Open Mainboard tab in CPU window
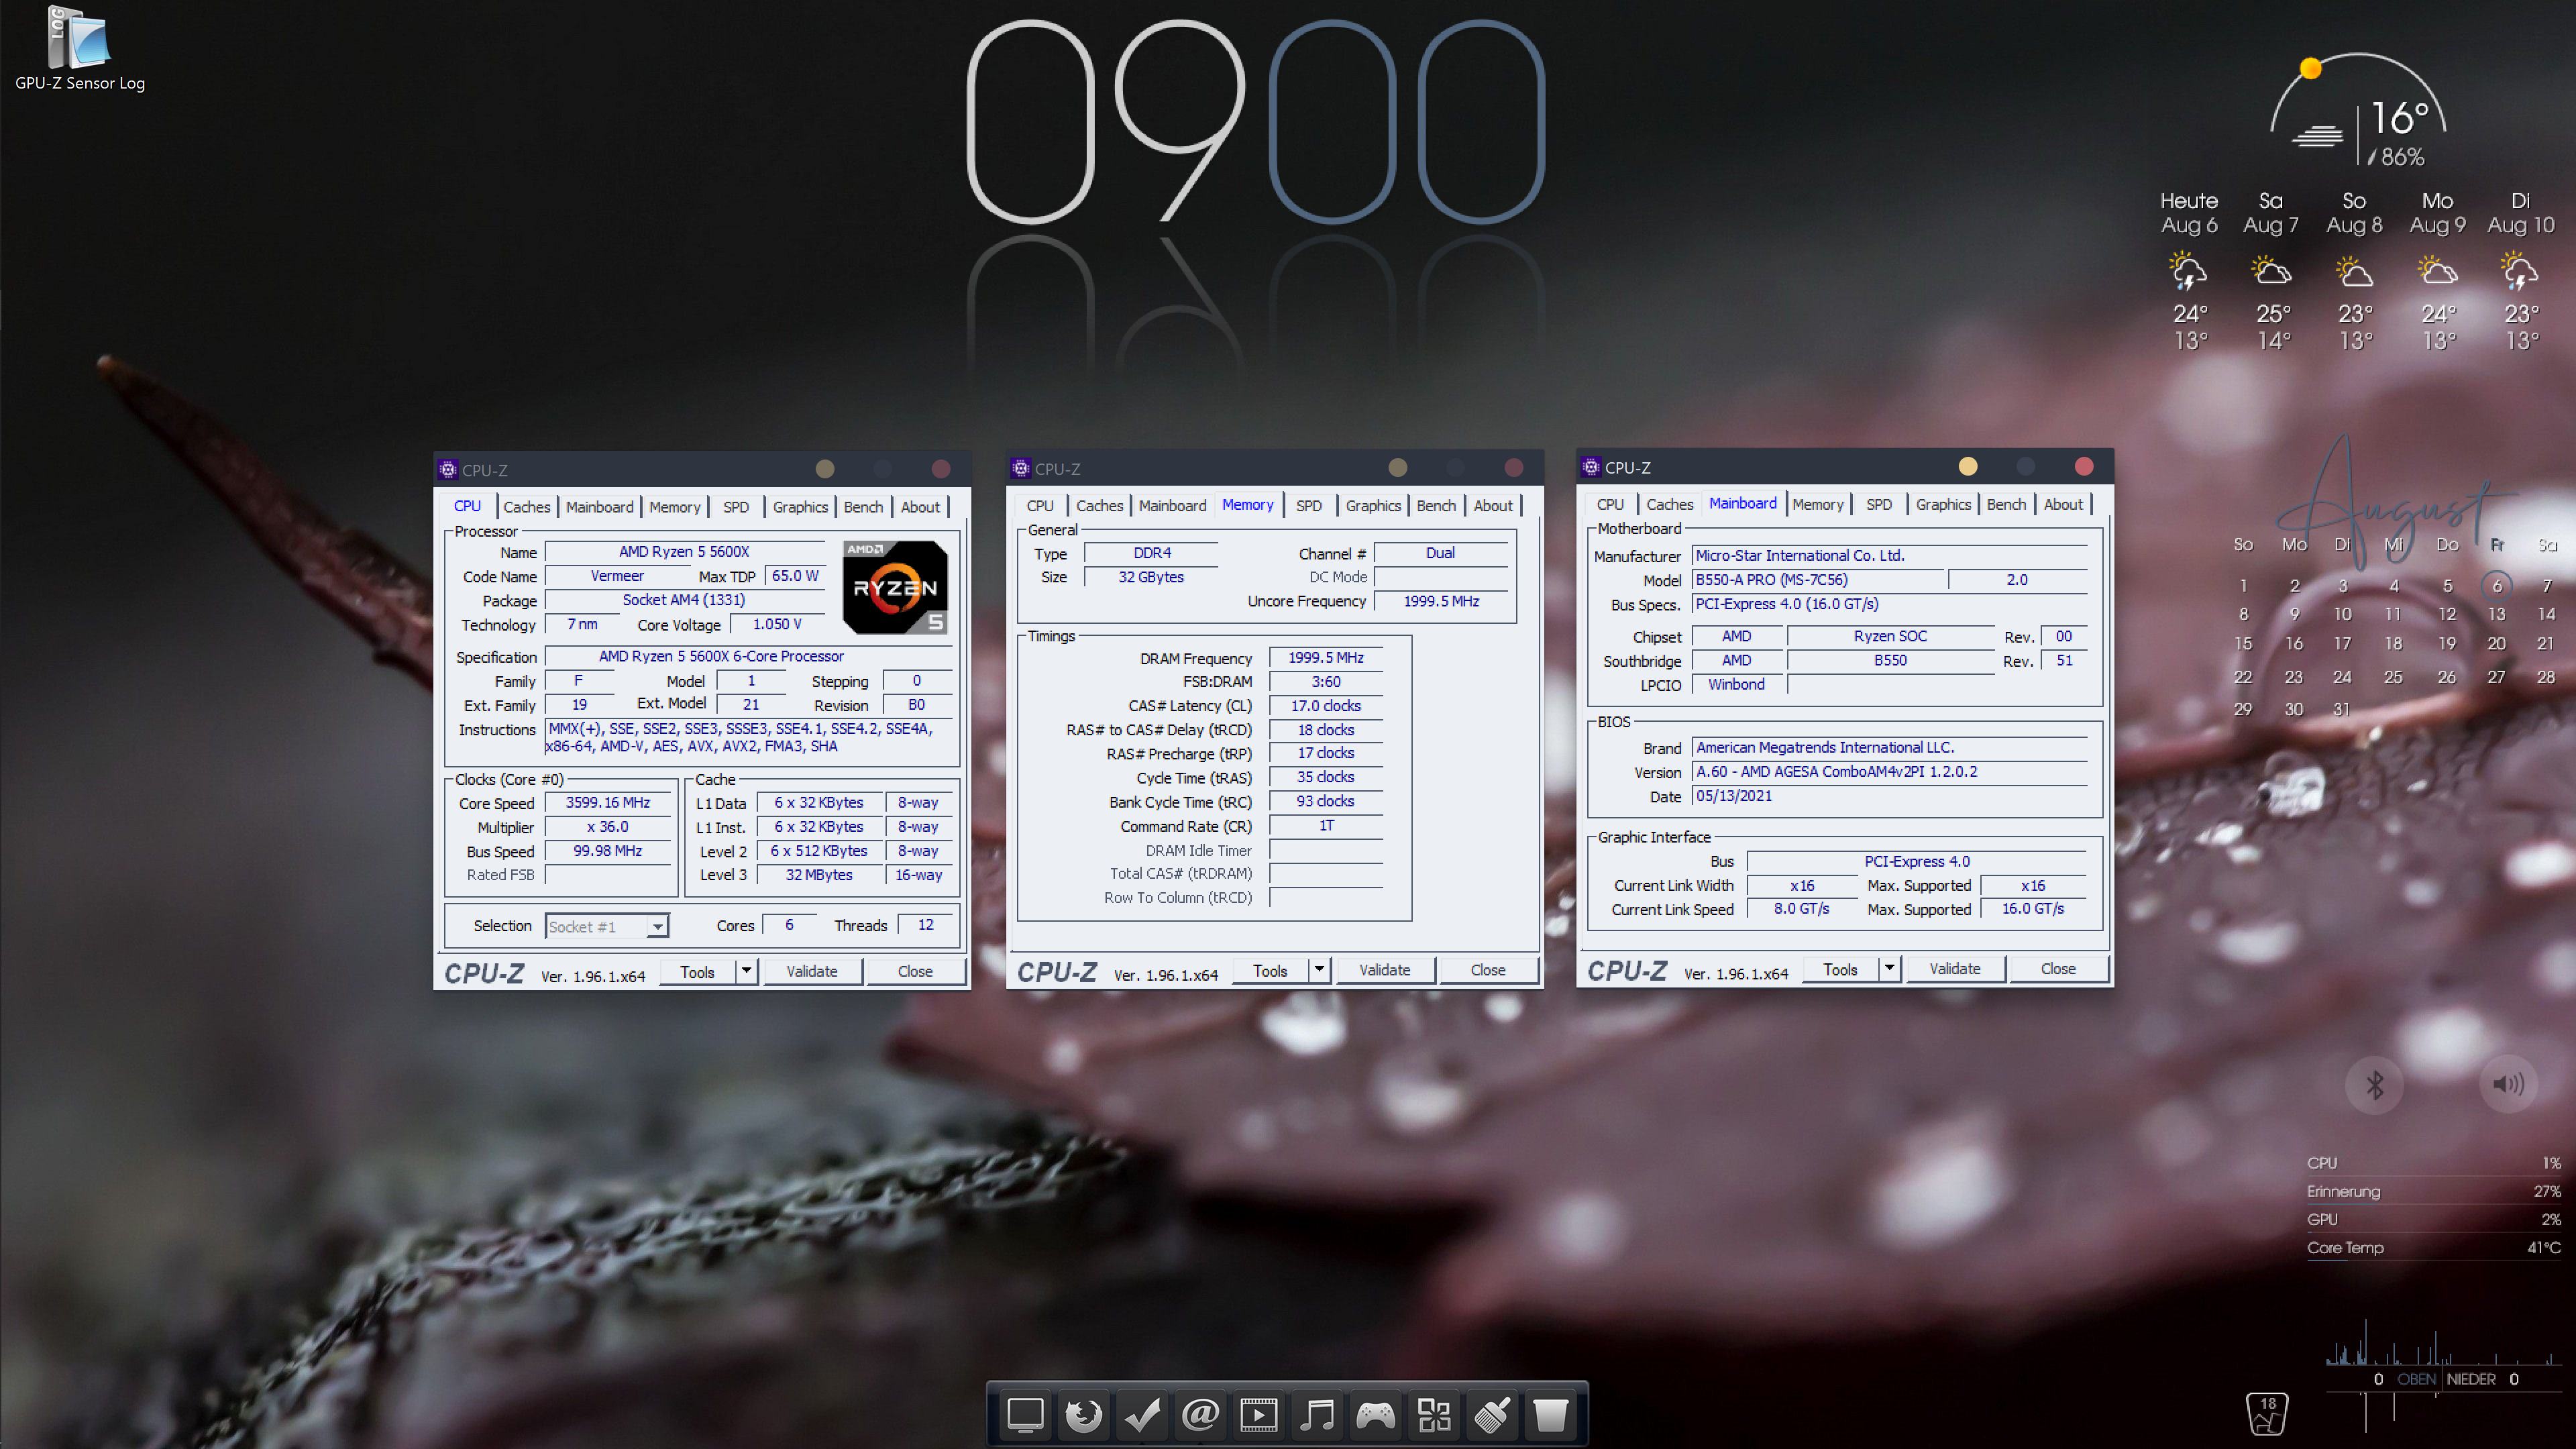The width and height of the screenshot is (2576, 1449). [x=599, y=507]
